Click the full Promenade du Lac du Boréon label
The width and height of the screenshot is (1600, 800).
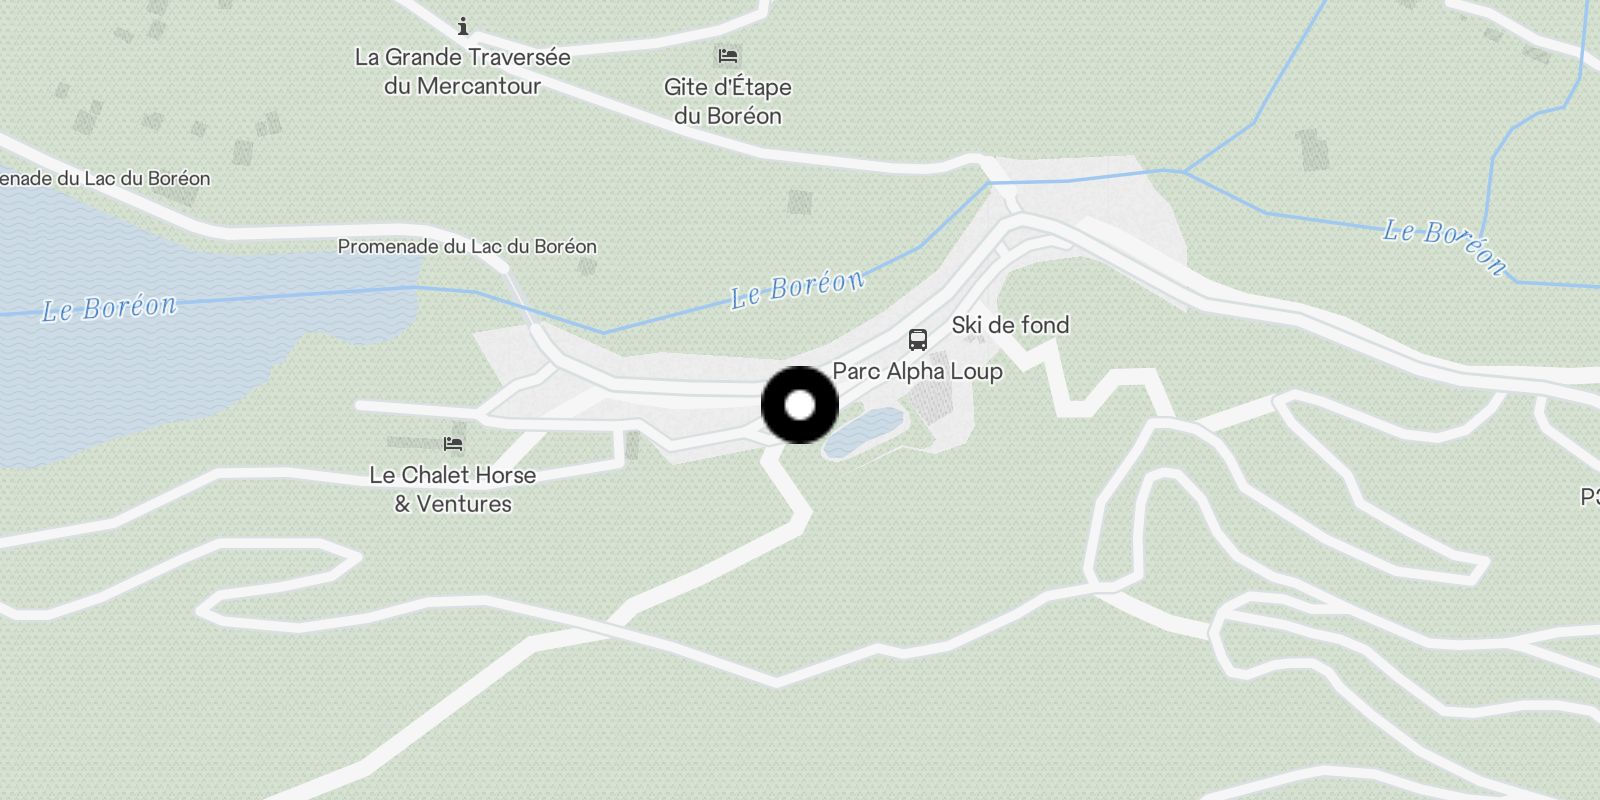click(x=467, y=246)
